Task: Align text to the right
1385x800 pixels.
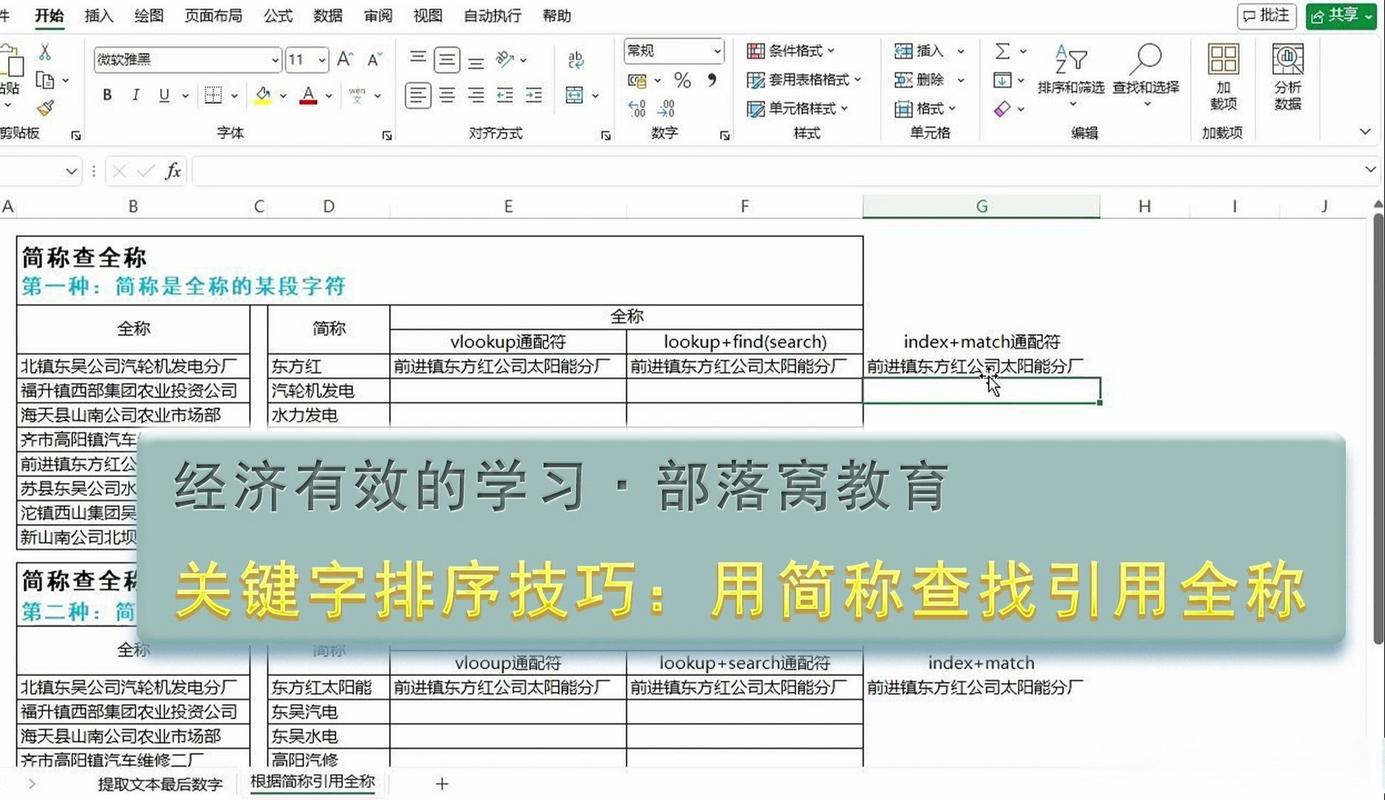Action: (x=476, y=95)
